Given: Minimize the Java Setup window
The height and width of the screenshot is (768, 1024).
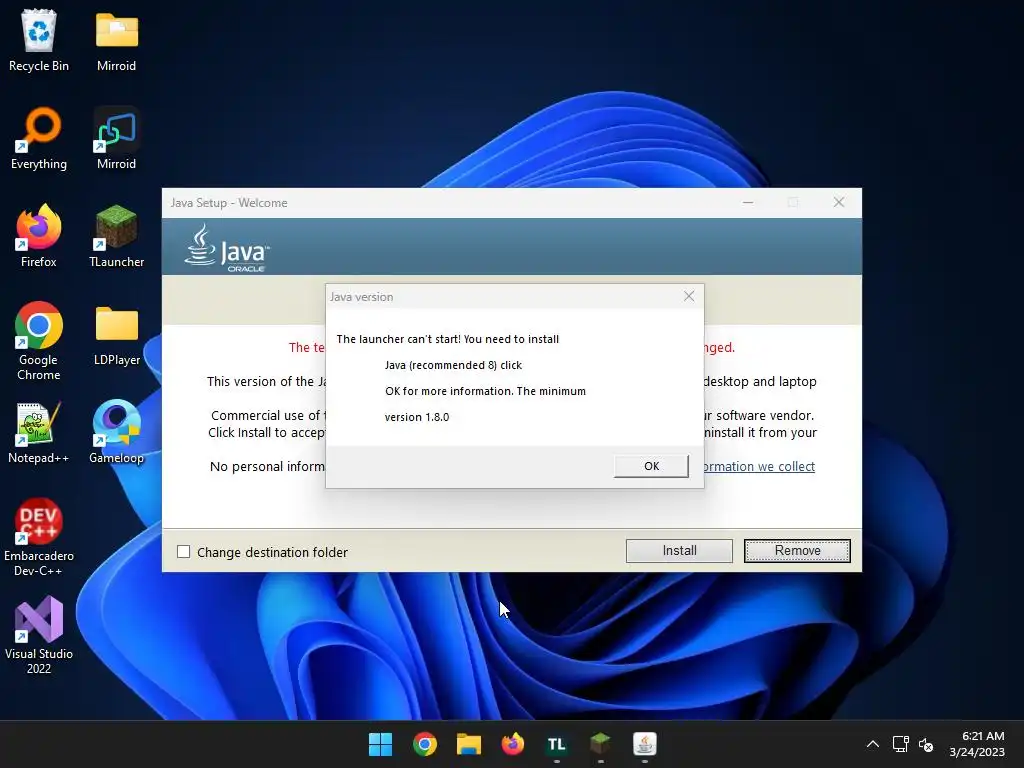Looking at the screenshot, I should (x=748, y=202).
